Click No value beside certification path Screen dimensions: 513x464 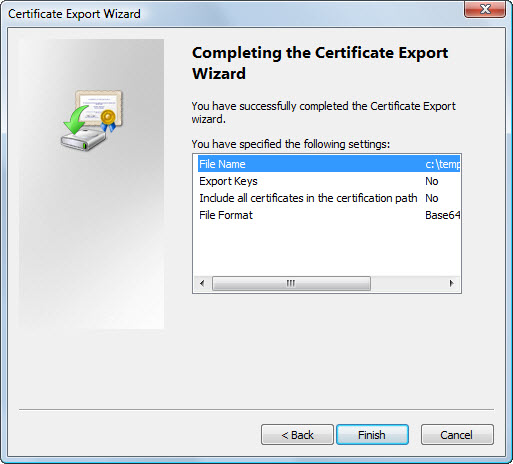coord(432,198)
